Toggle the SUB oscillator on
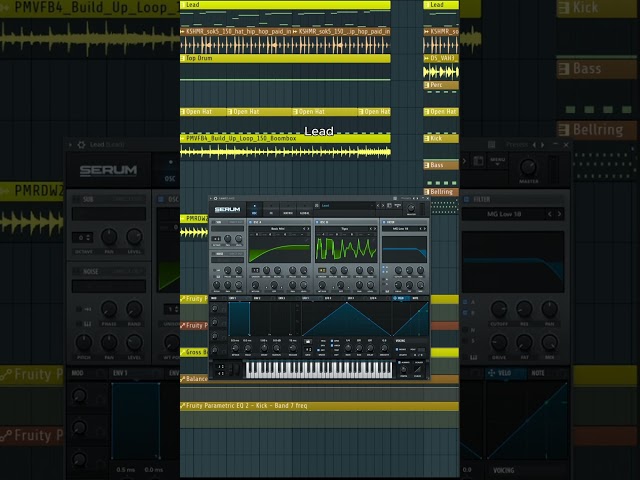This screenshot has width=640, height=480. [213, 222]
